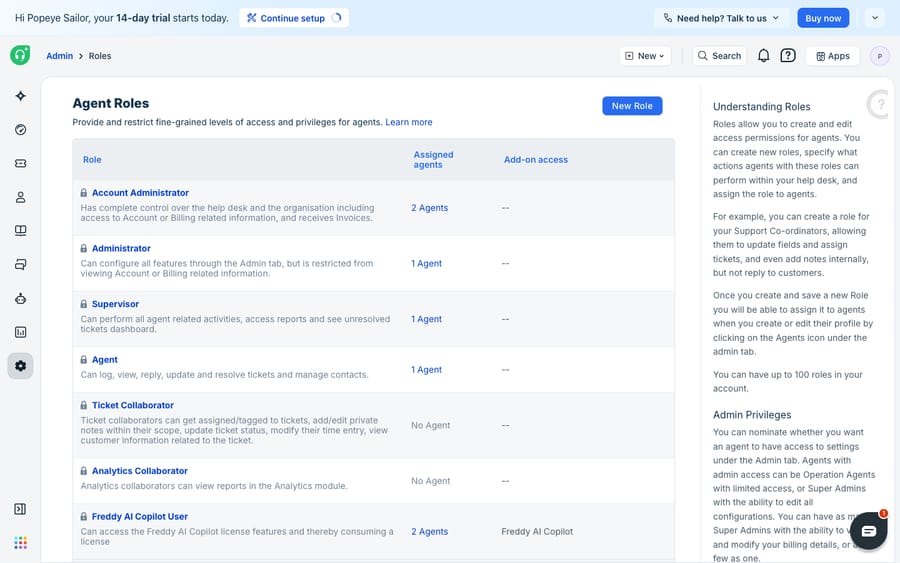Sort by Assigned agents column header

click(x=433, y=160)
